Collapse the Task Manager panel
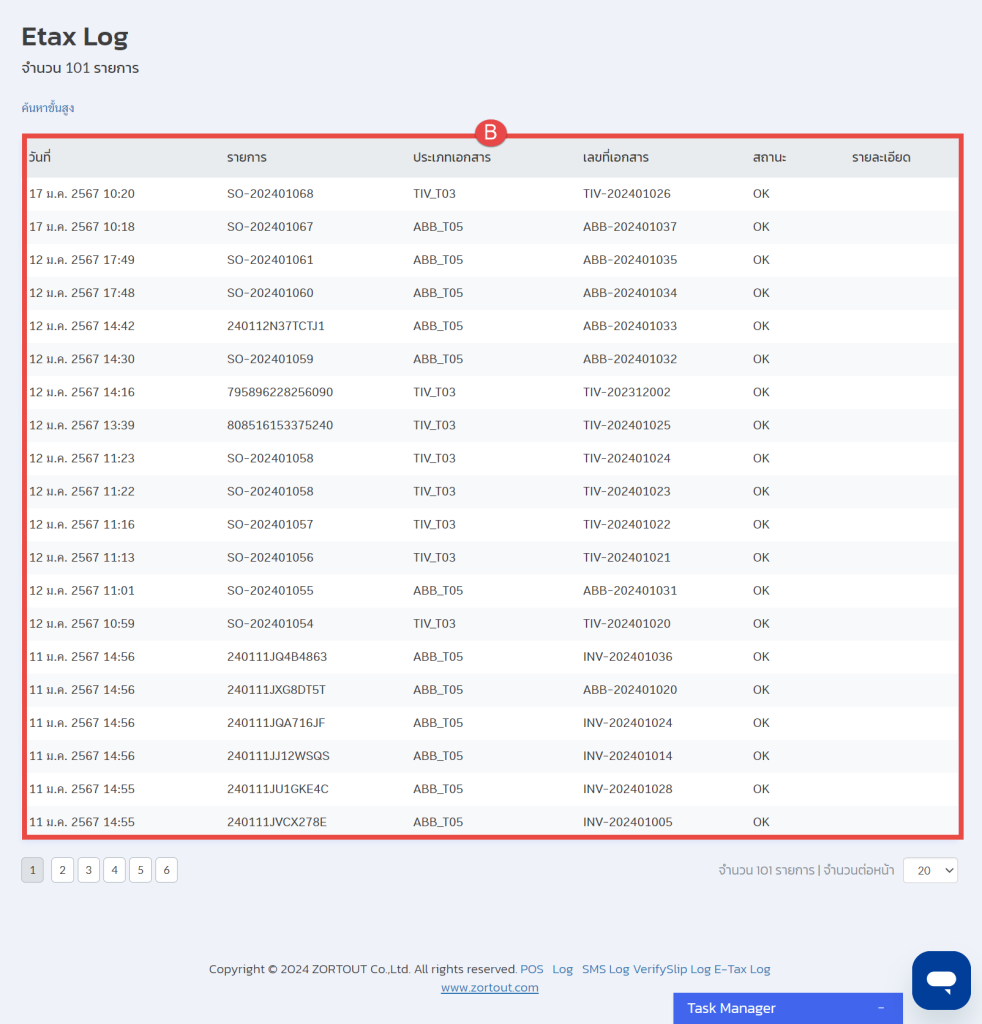 pos(881,1008)
